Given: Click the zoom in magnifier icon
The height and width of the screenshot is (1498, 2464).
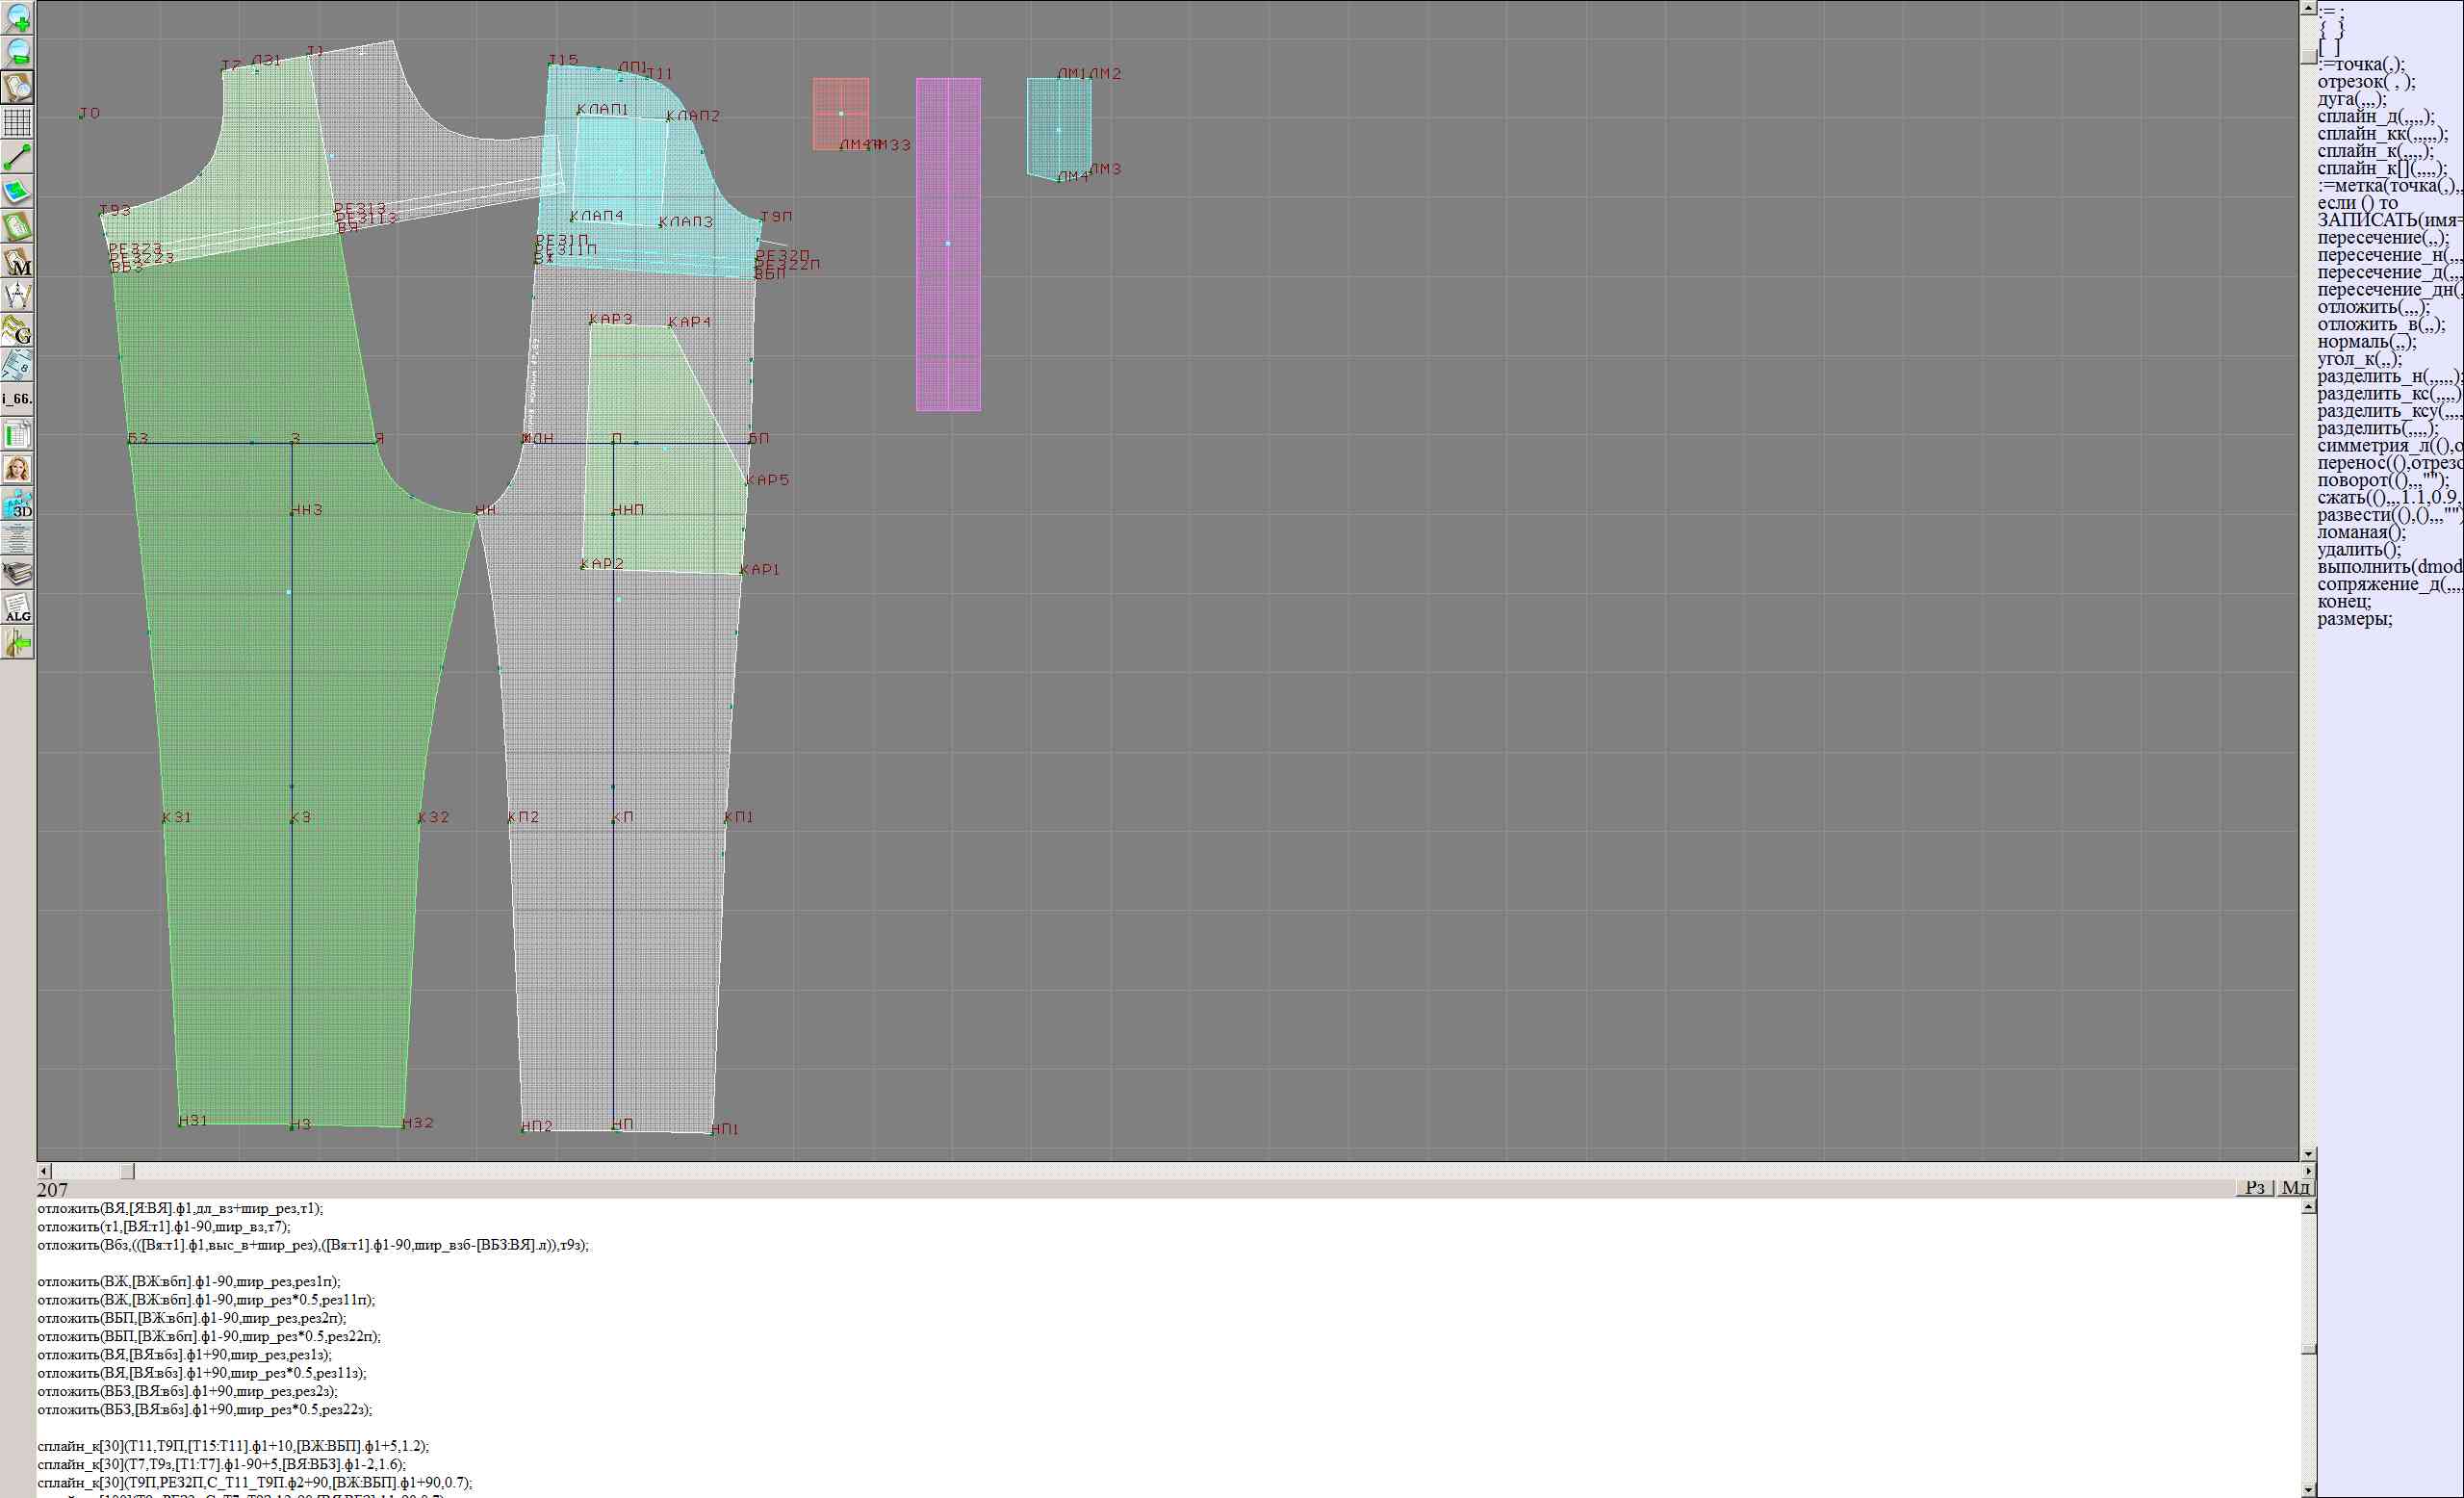Looking at the screenshot, I should 17,17.
